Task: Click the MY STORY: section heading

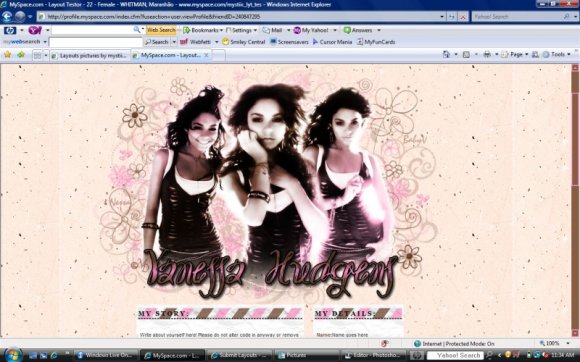Action: [x=163, y=314]
